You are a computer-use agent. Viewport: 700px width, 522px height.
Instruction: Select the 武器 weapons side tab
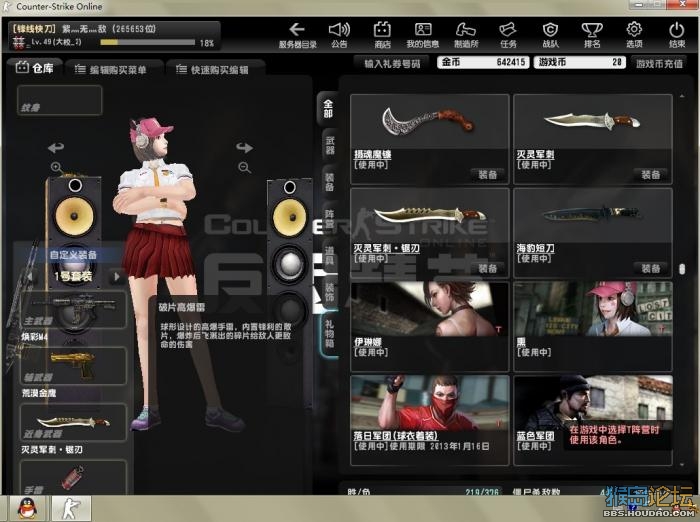(x=329, y=146)
